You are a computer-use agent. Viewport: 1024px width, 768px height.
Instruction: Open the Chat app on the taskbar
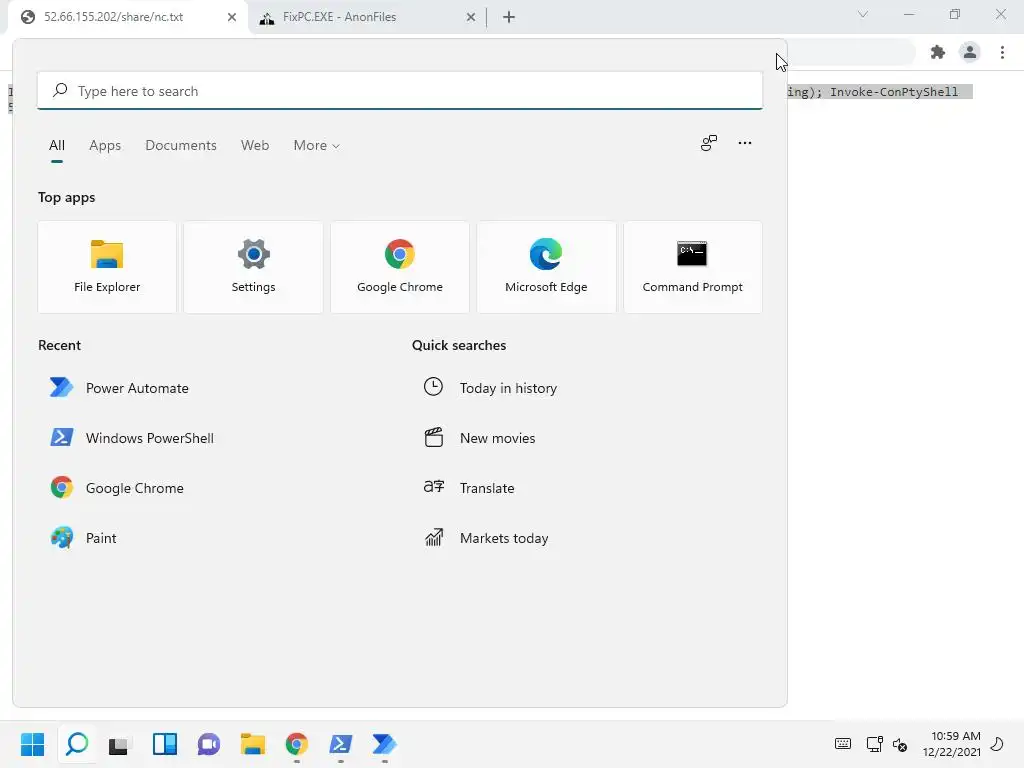click(209, 744)
